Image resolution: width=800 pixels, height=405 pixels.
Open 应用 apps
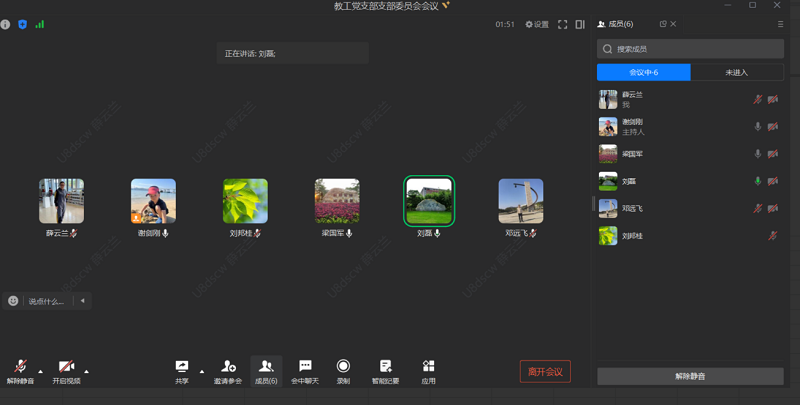[x=429, y=372]
